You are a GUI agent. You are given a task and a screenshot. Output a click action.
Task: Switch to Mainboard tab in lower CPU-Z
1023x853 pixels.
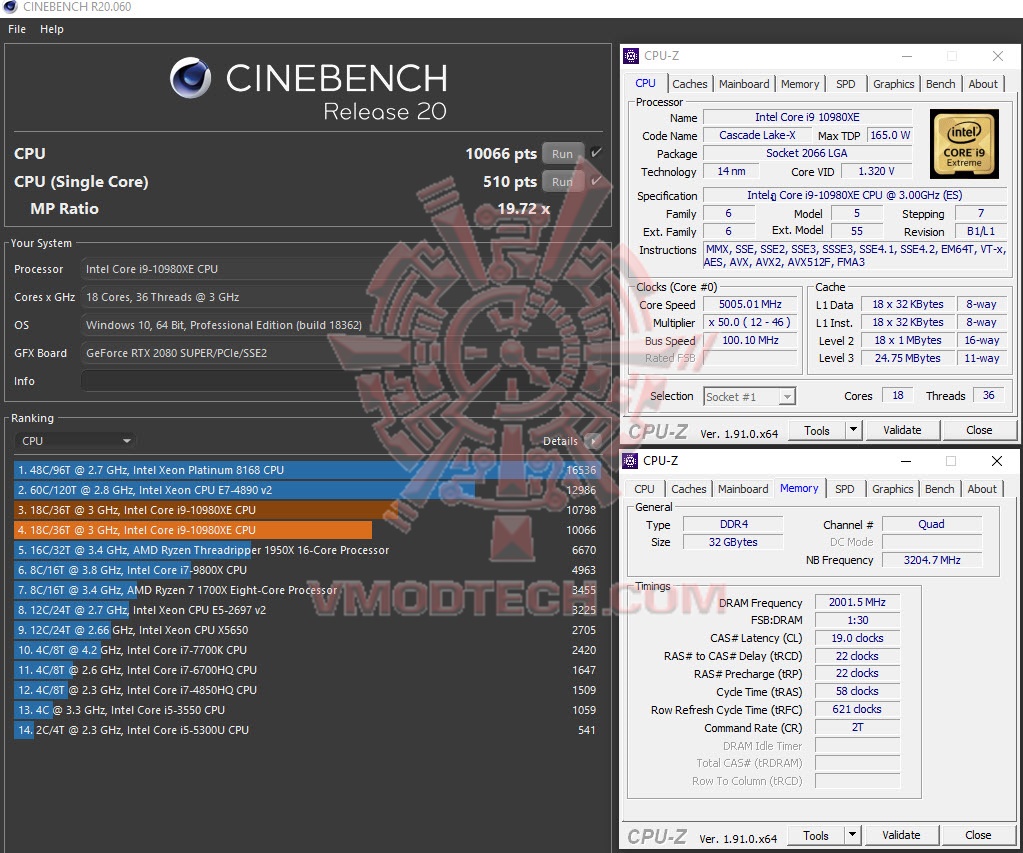click(x=743, y=489)
